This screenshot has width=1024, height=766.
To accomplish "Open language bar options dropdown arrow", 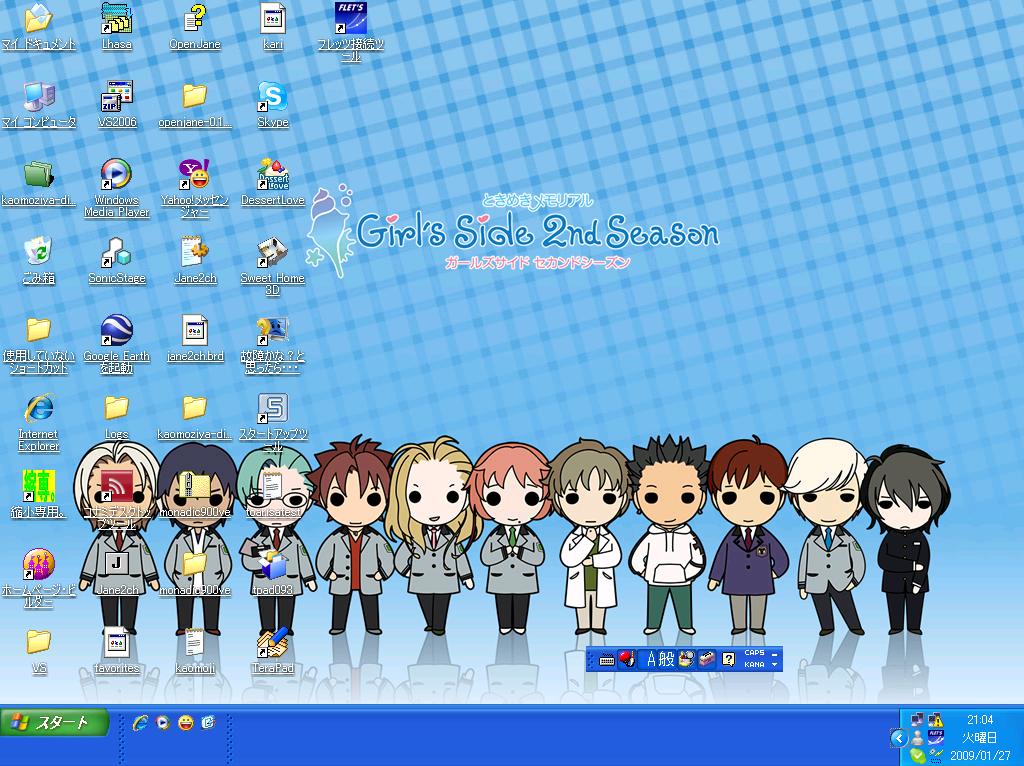I will point(775,665).
